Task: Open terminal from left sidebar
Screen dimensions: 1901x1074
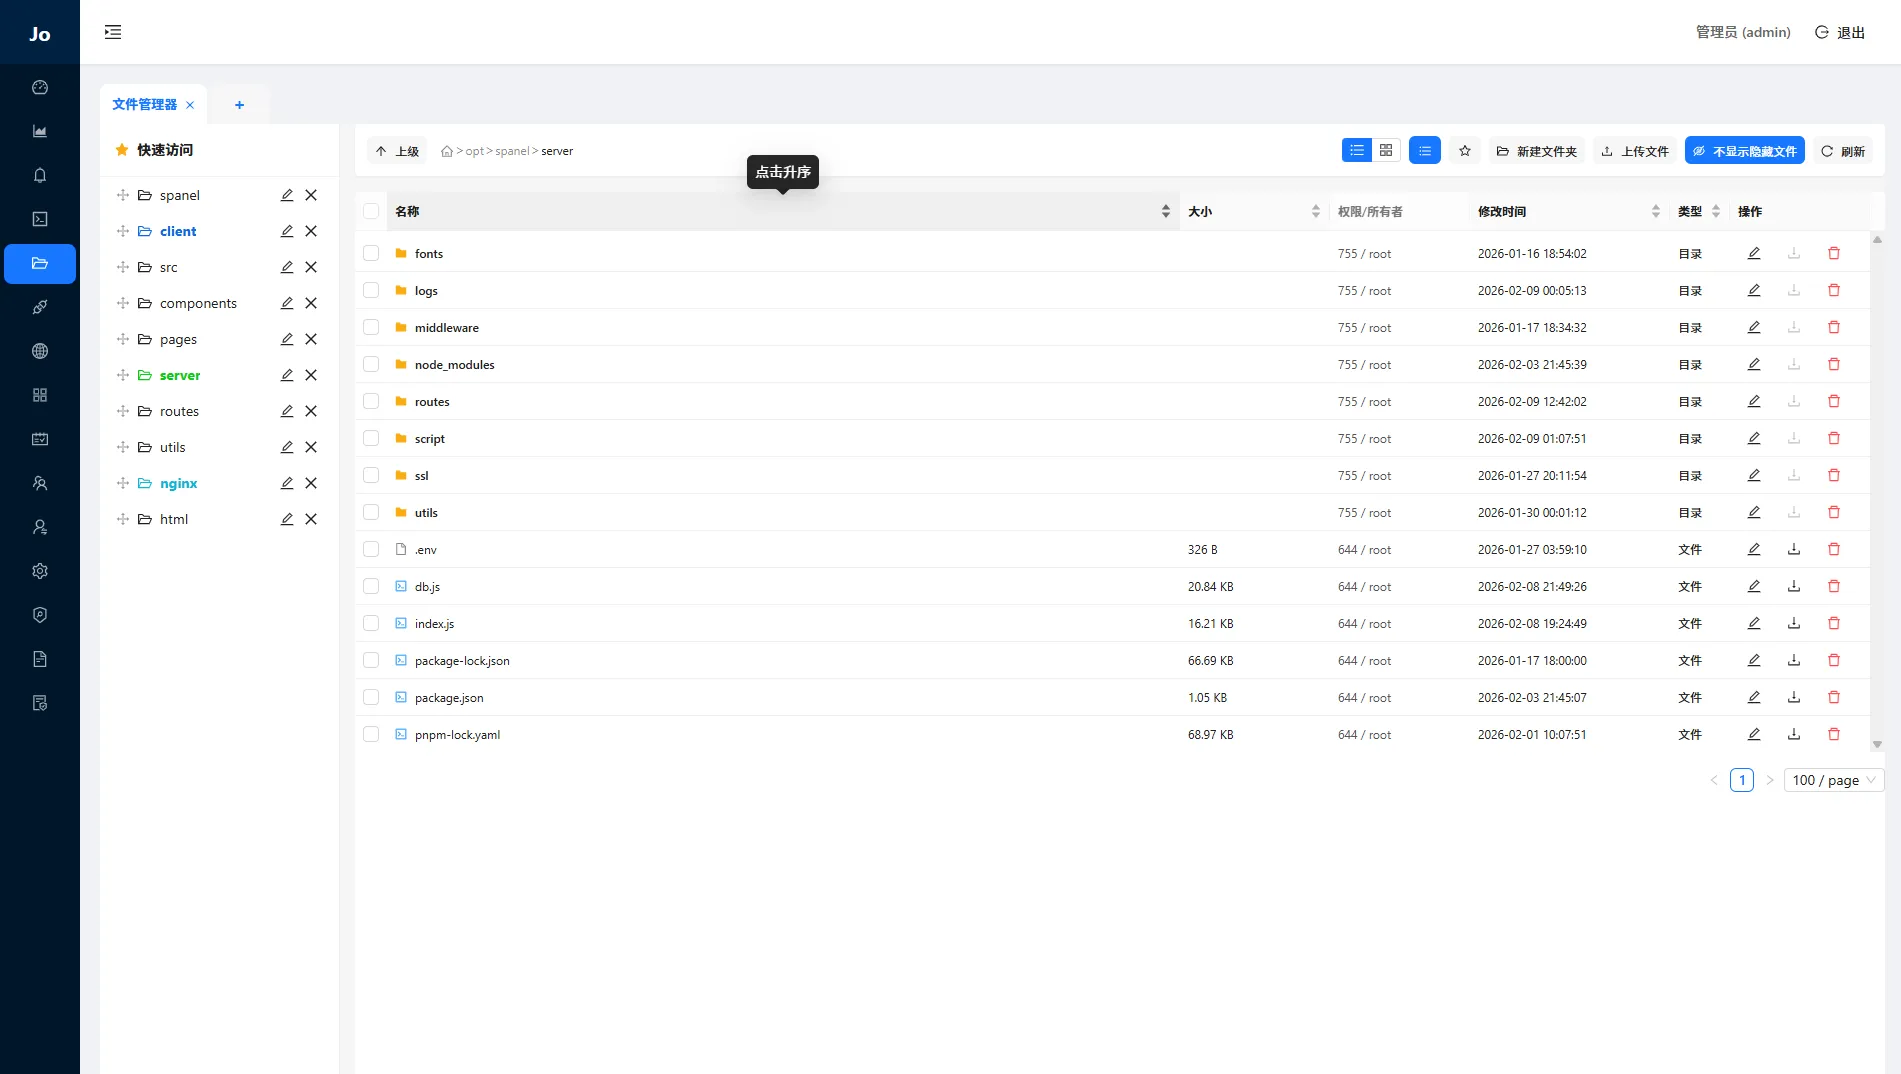Action: click(40, 219)
